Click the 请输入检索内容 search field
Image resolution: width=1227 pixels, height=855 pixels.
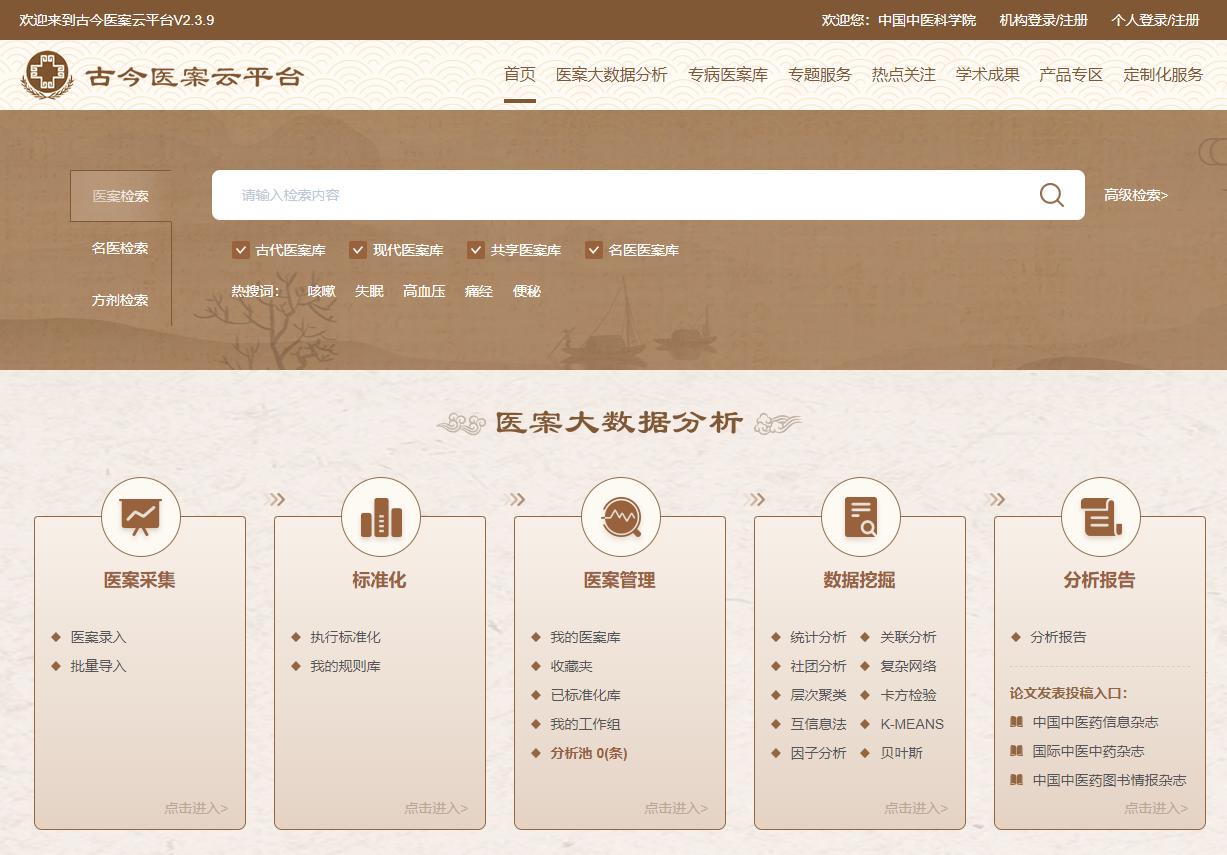coord(625,195)
